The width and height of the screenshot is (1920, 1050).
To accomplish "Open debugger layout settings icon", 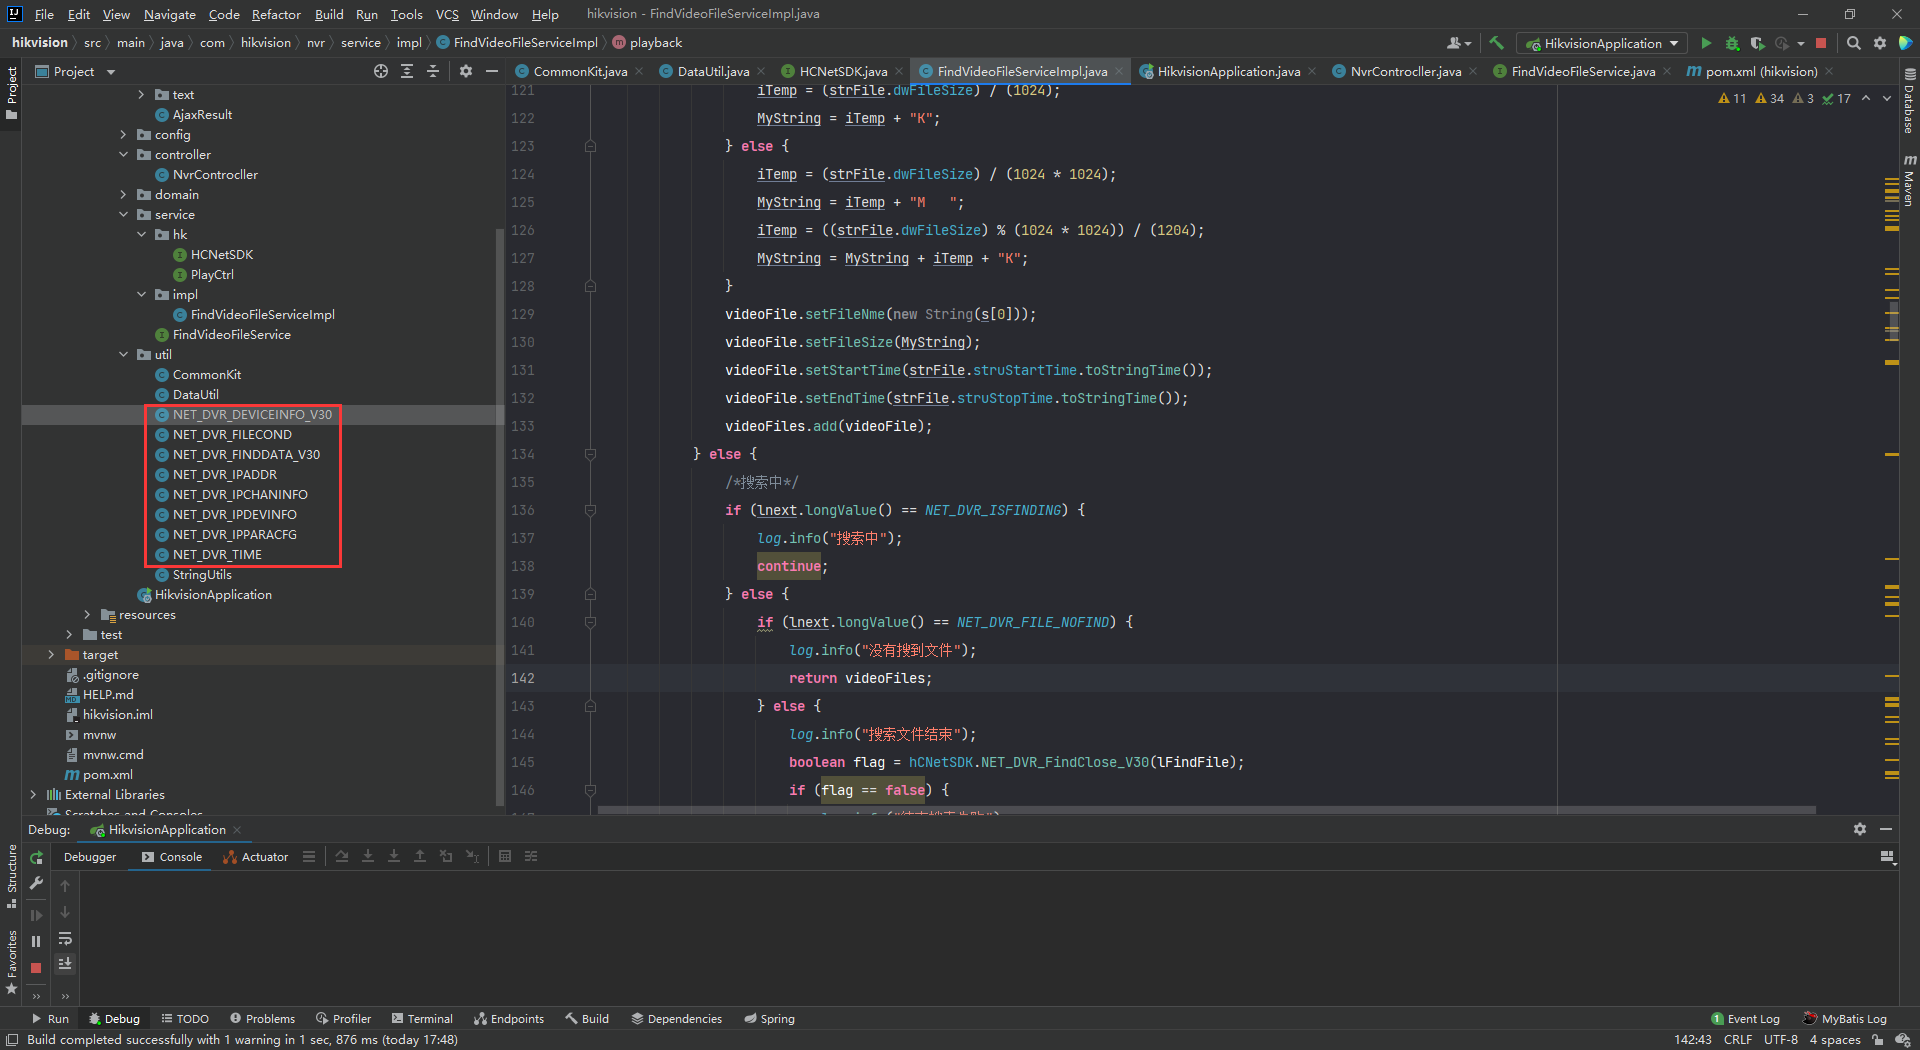I will pos(1887,857).
